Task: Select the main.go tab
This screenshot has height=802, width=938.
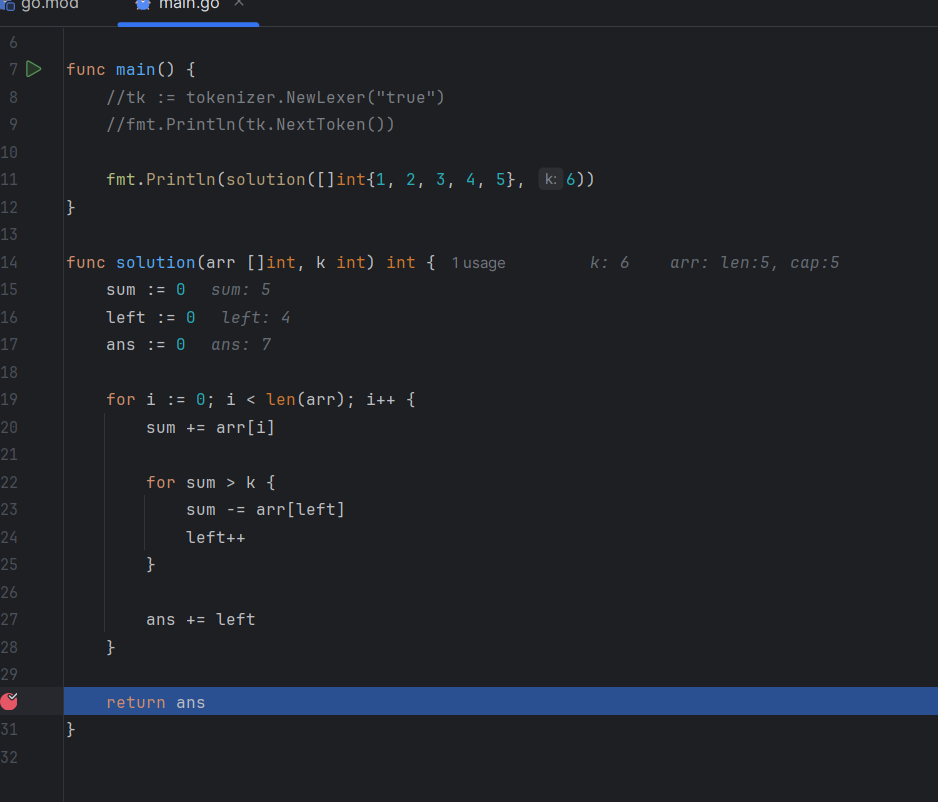Action: [188, 5]
